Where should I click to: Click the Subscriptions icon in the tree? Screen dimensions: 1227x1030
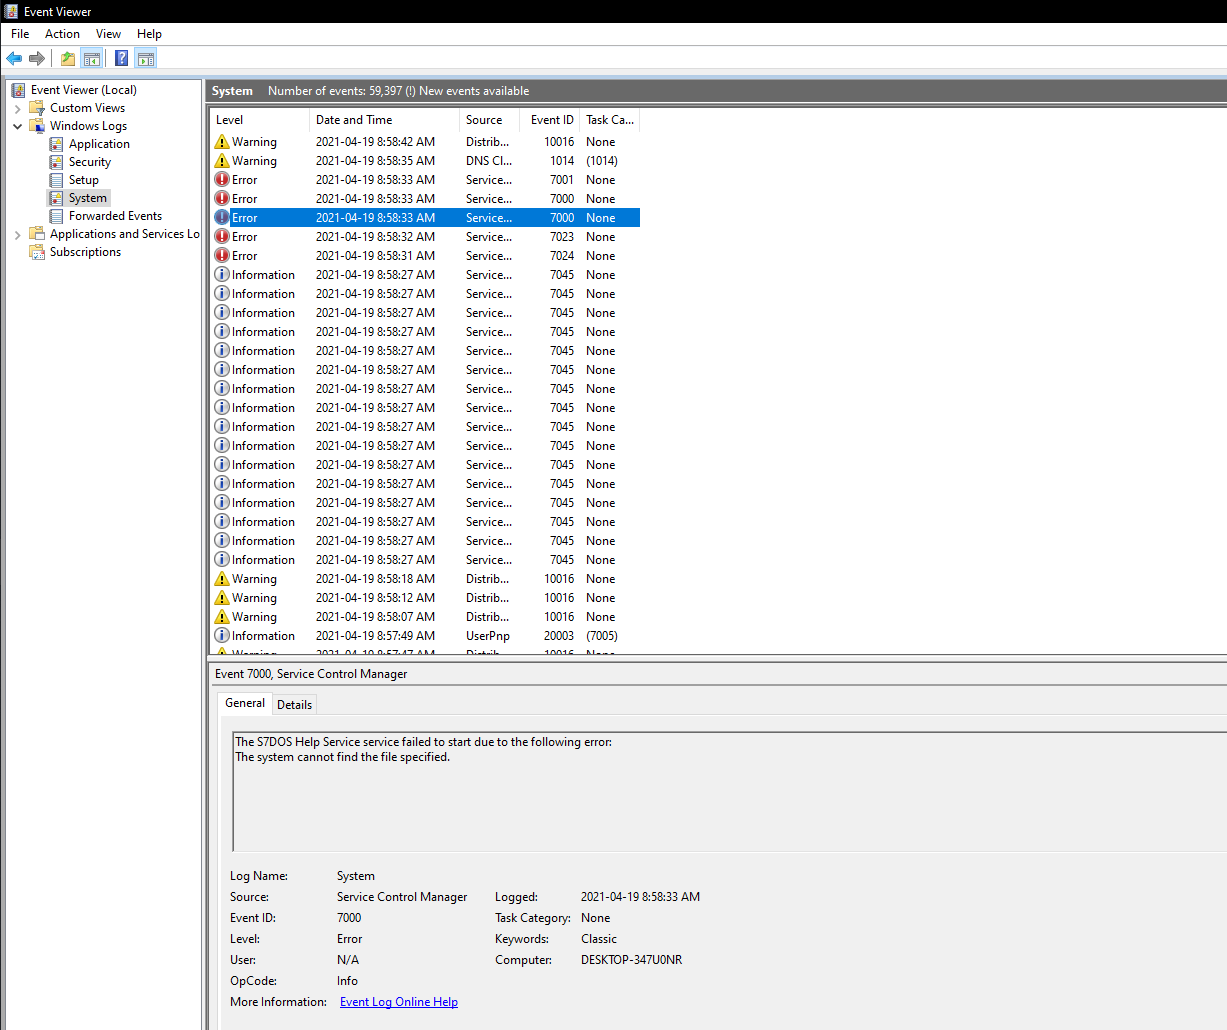click(x=37, y=252)
